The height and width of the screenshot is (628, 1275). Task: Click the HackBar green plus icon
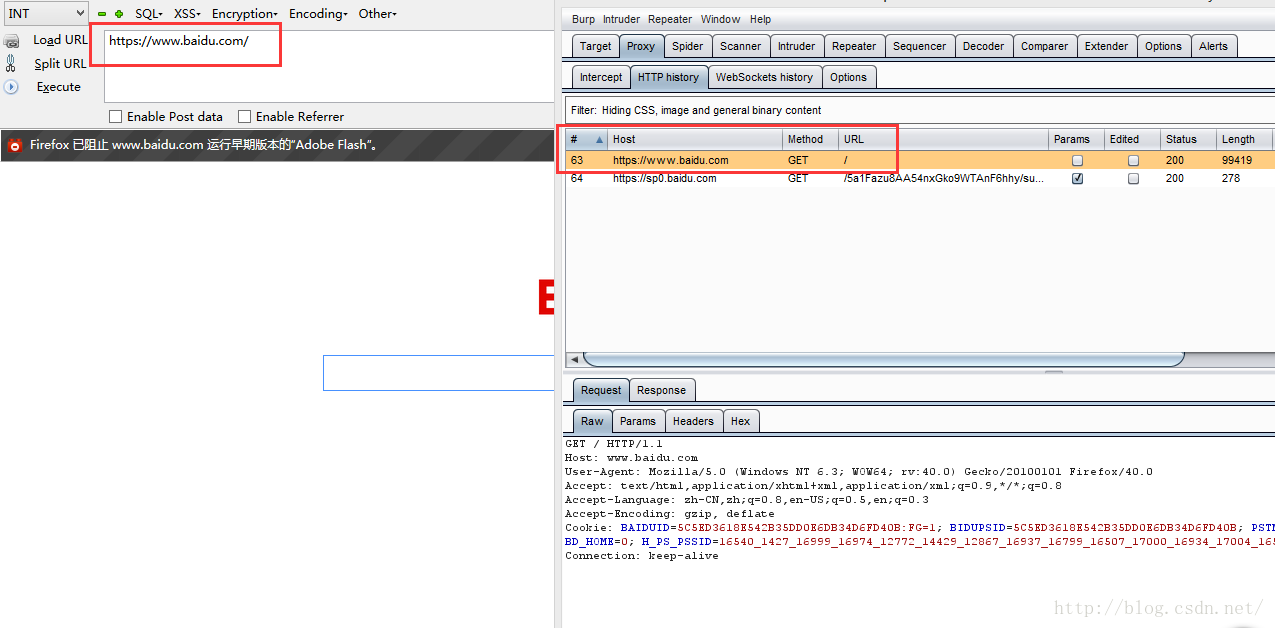pos(119,14)
